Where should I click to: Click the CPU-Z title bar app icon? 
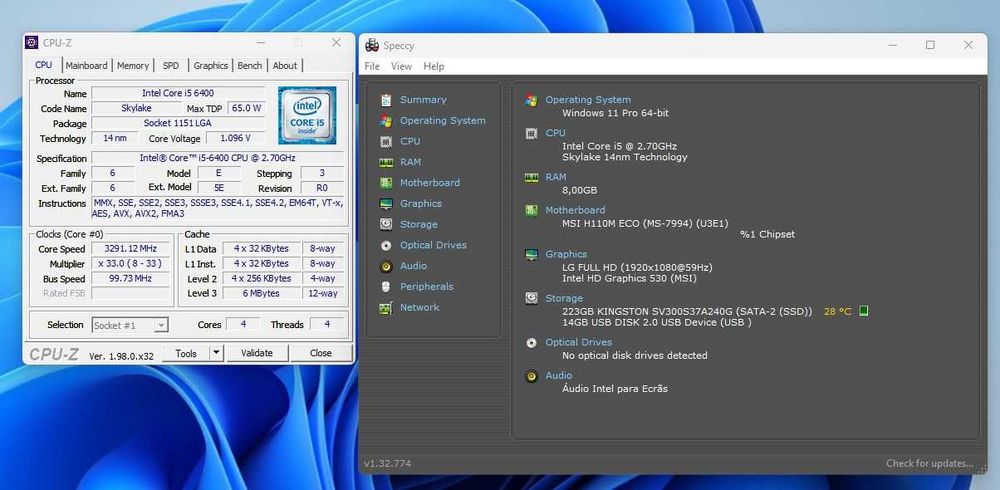[x=31, y=43]
